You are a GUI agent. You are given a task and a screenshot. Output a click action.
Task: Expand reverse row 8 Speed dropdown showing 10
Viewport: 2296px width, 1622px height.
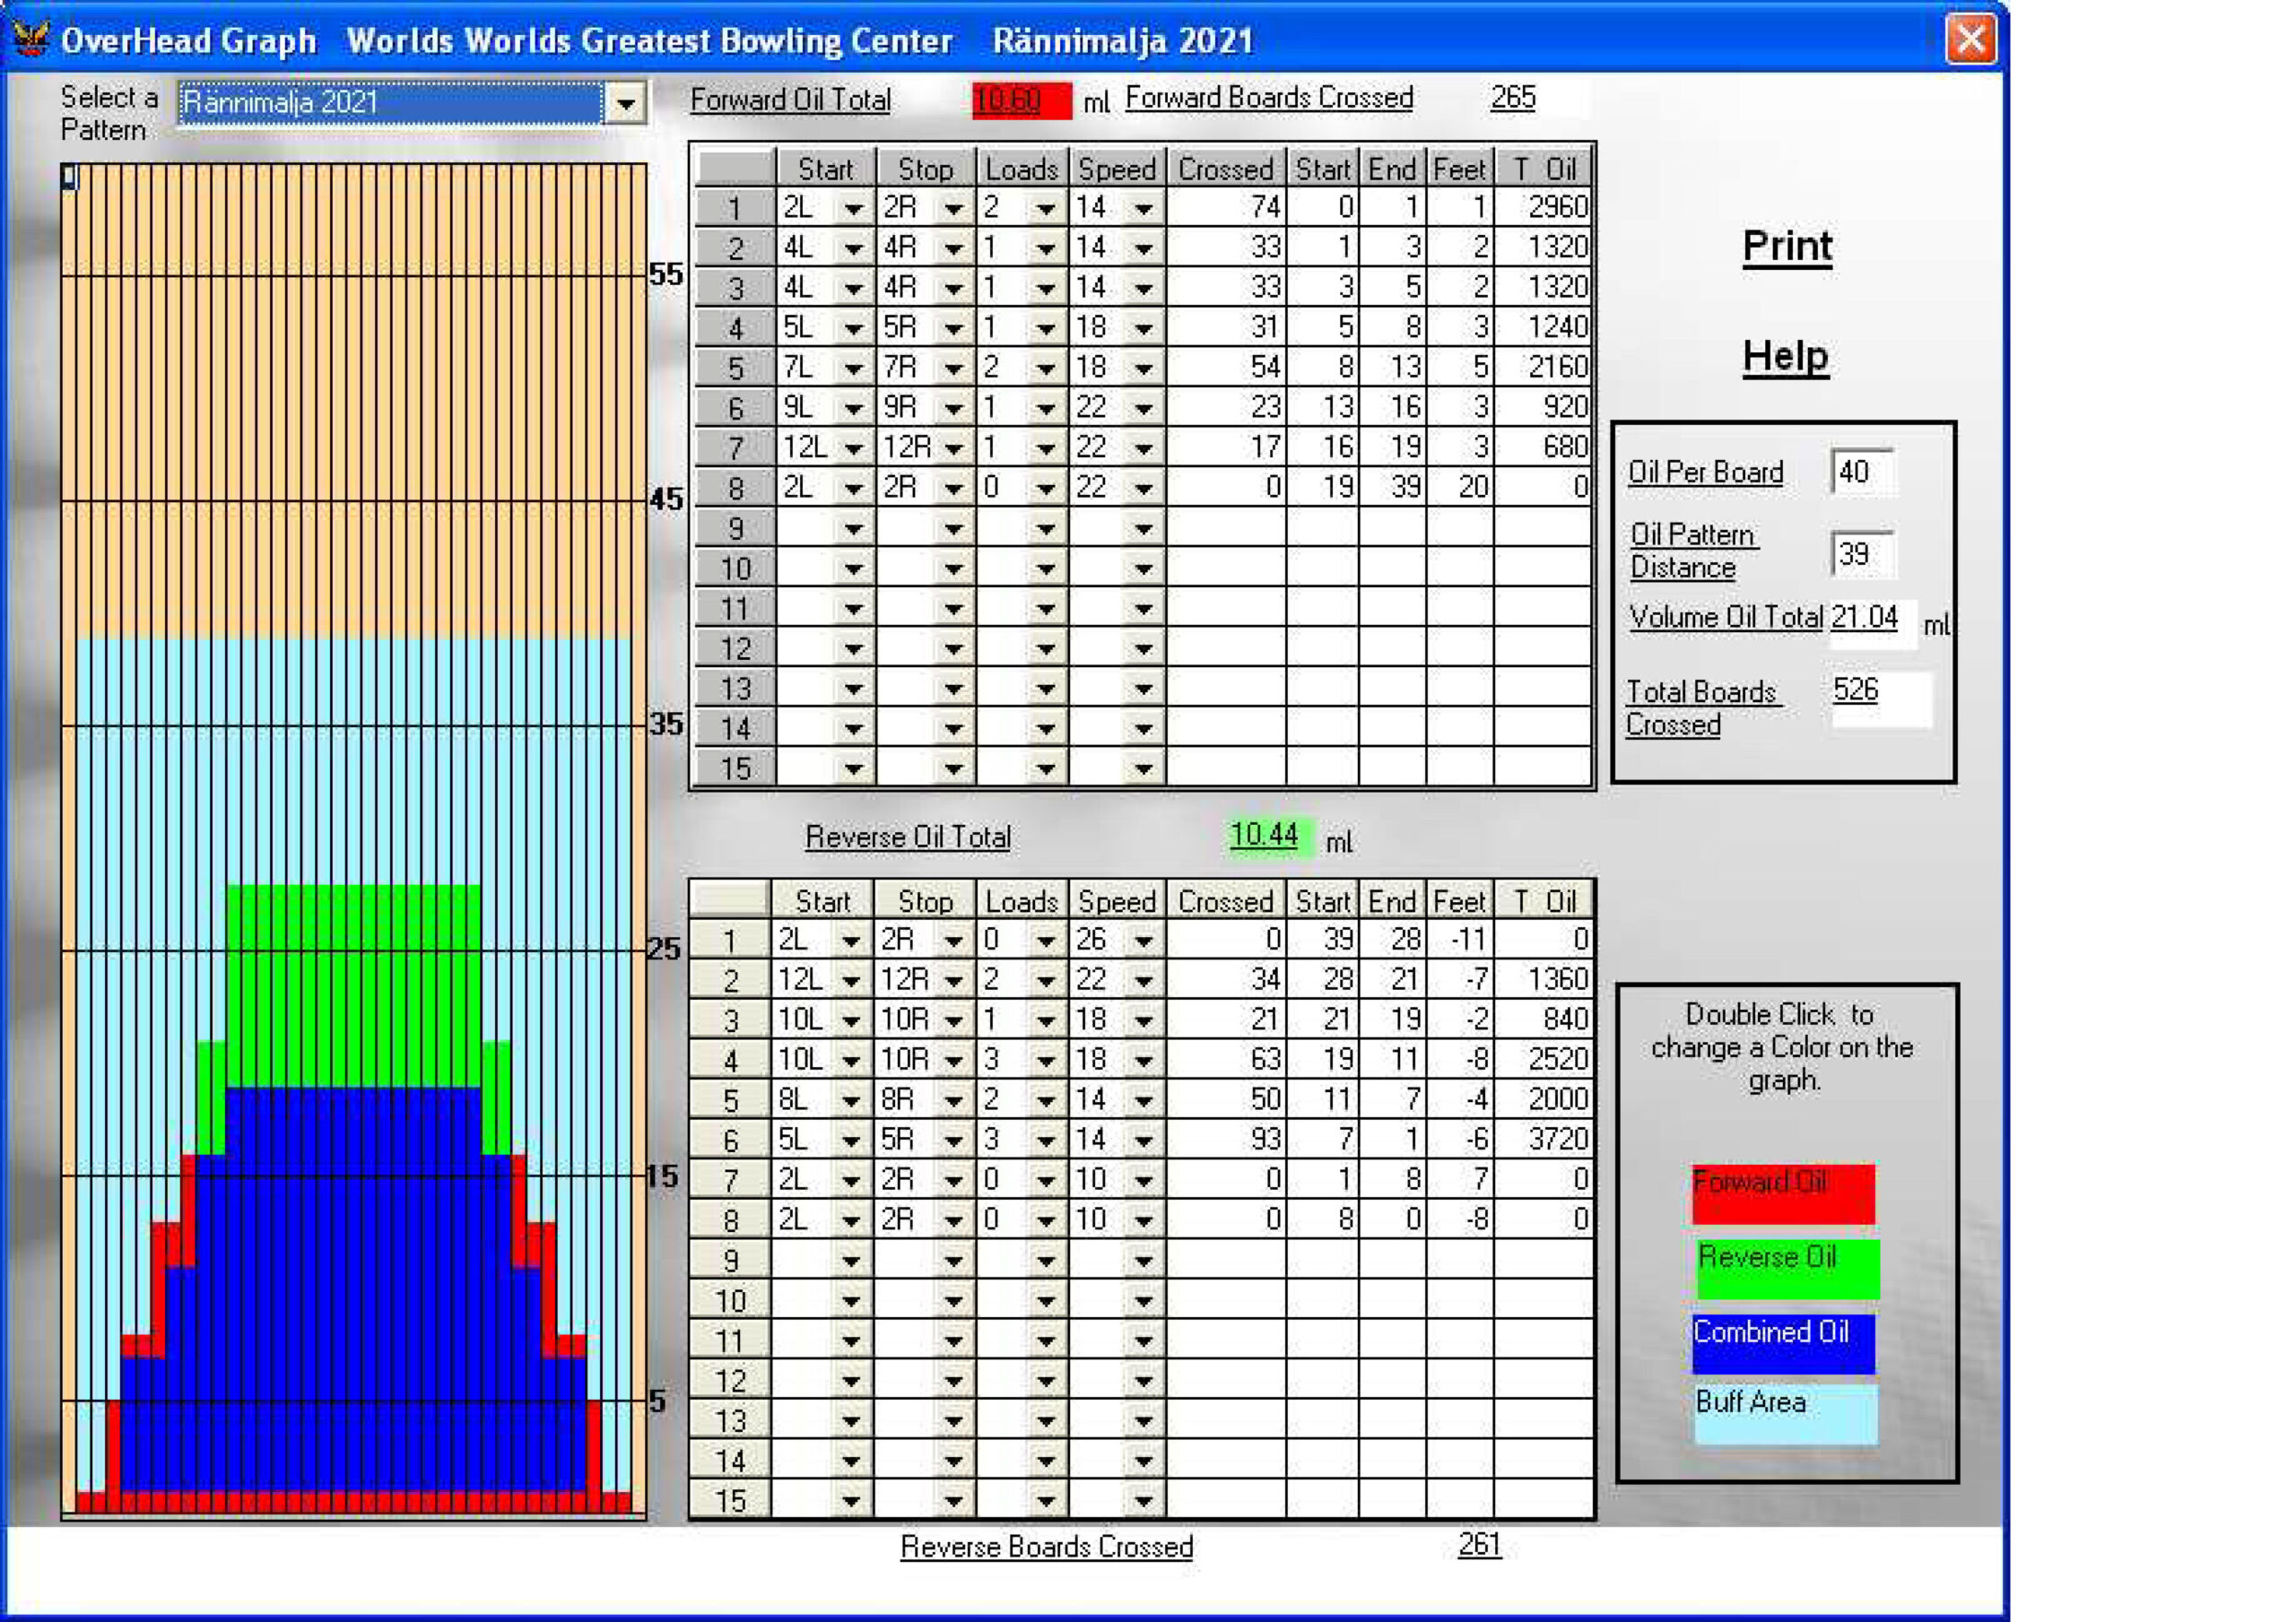point(1143,1220)
